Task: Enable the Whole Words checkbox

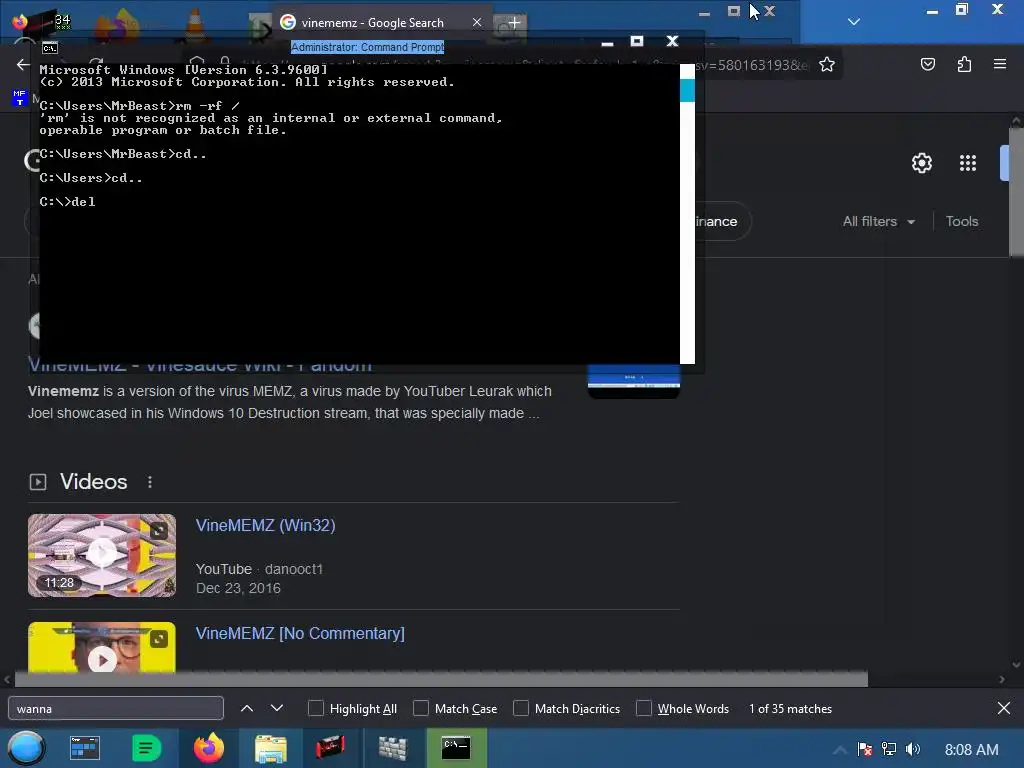Action: click(644, 708)
